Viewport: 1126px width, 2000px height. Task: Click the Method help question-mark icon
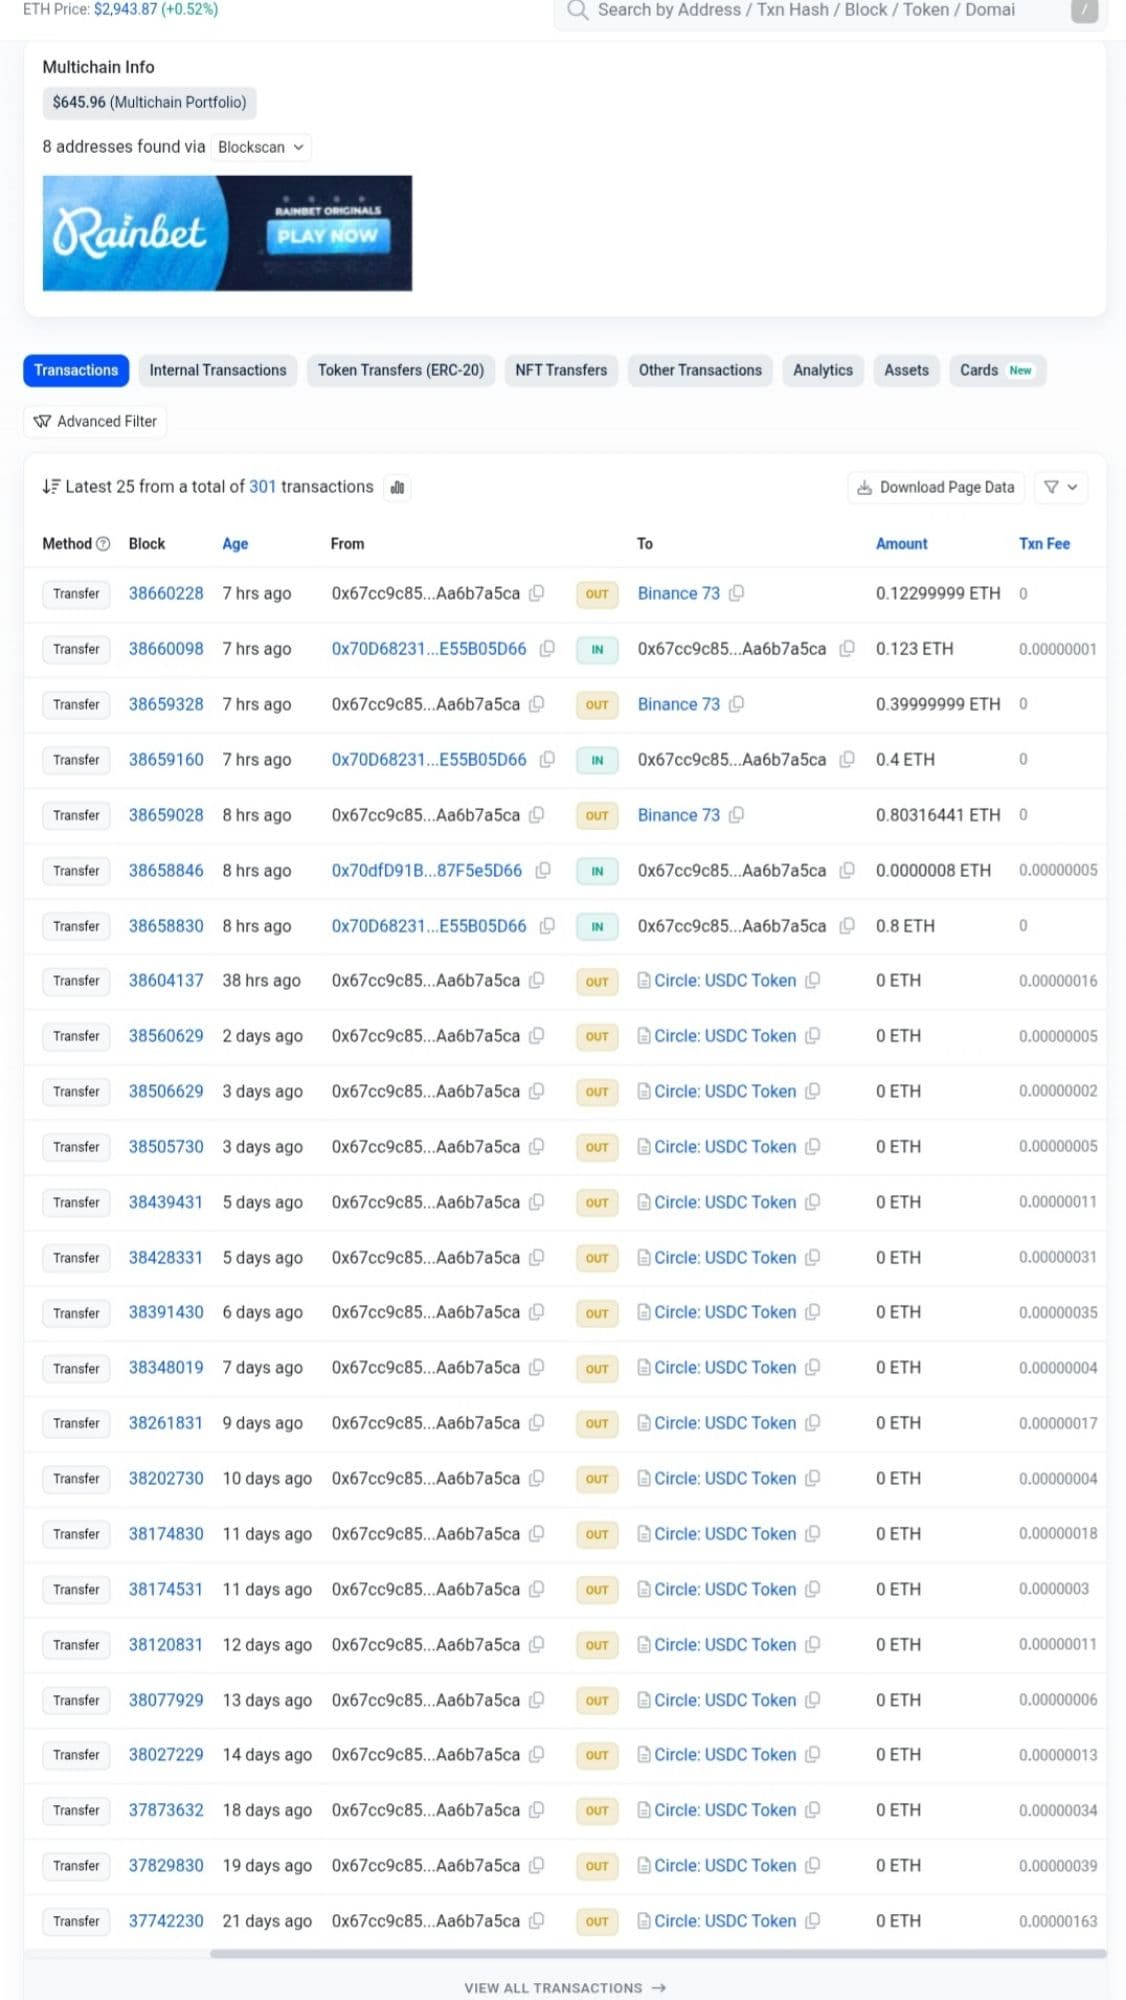click(103, 544)
